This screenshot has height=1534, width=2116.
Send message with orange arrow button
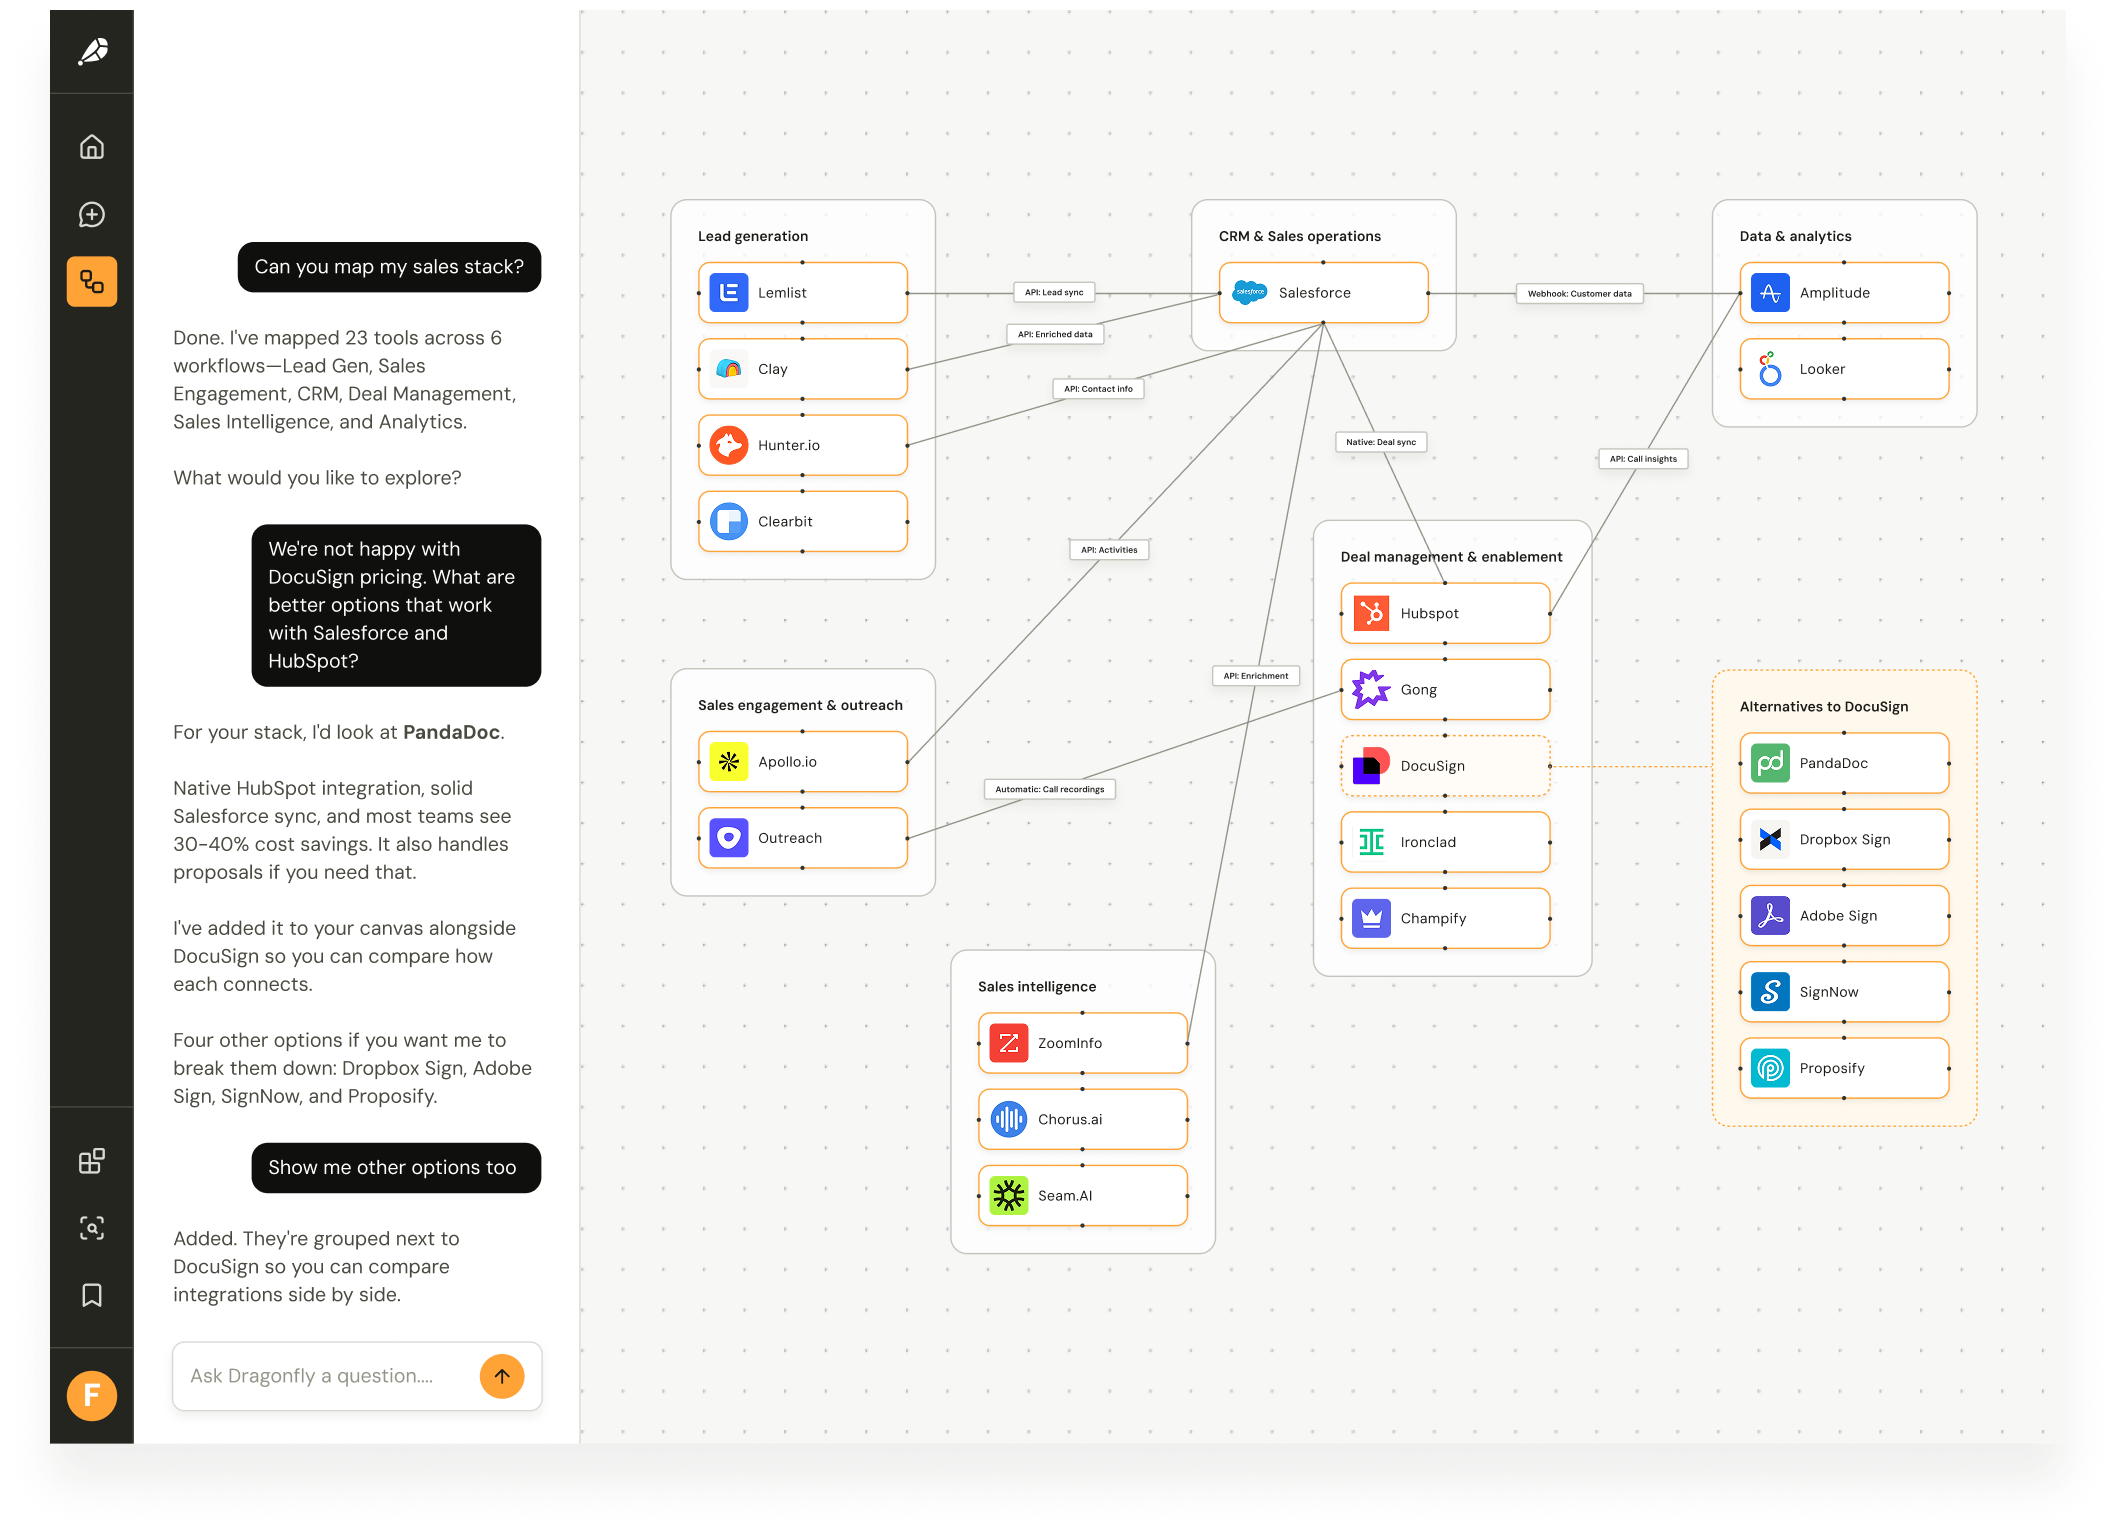[502, 1376]
